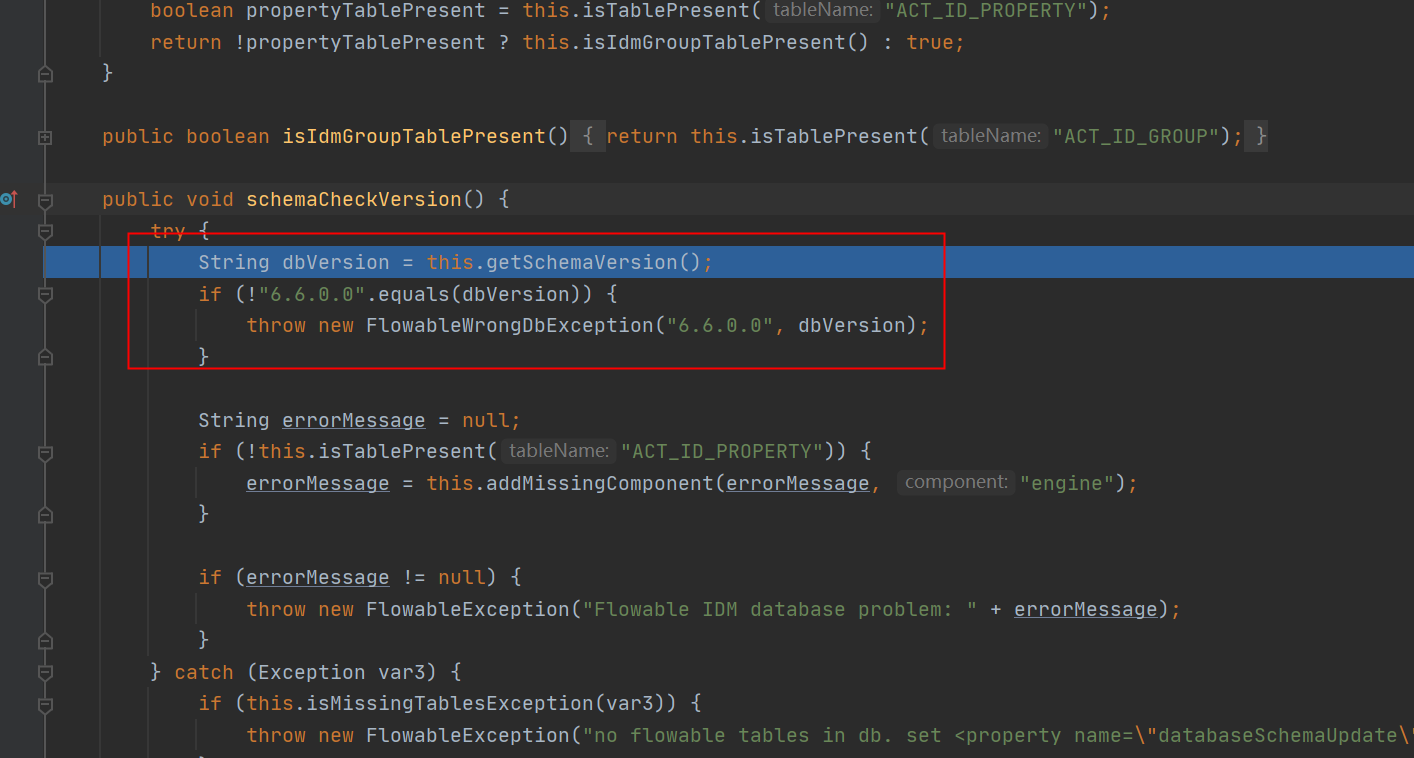Click the red navigate-up arrow in the gutter
Viewport: 1414px width, 758px height.
(14, 199)
